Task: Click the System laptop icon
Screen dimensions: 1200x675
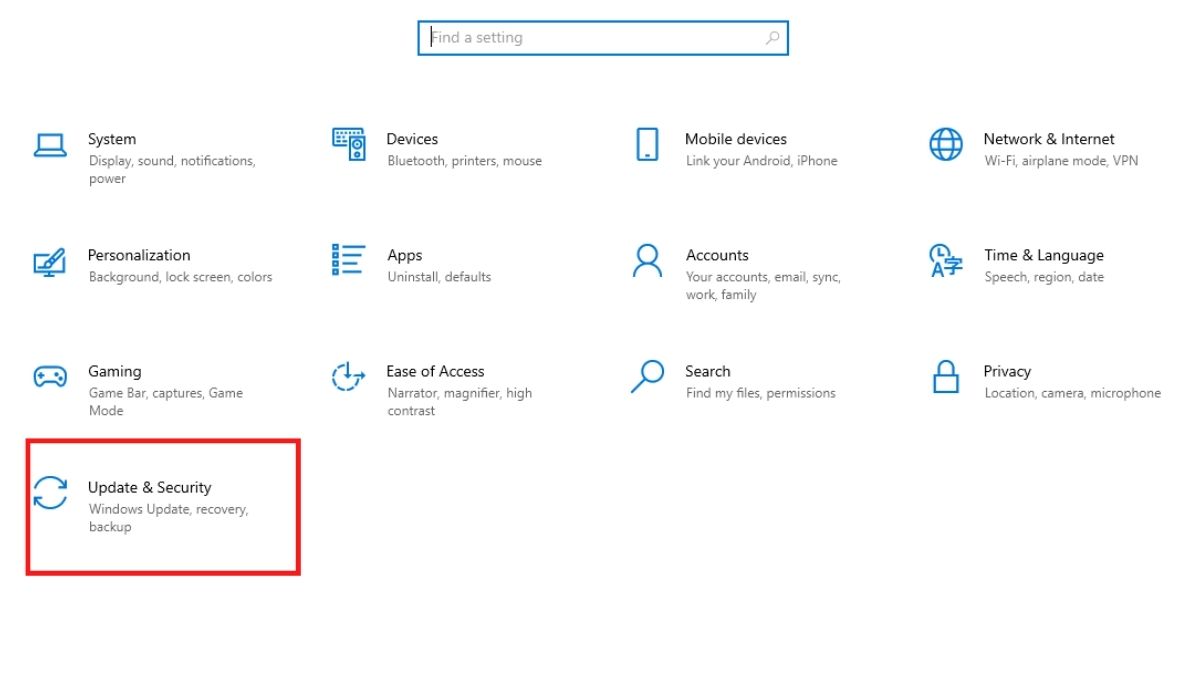Action: pyautogui.click(x=50, y=144)
